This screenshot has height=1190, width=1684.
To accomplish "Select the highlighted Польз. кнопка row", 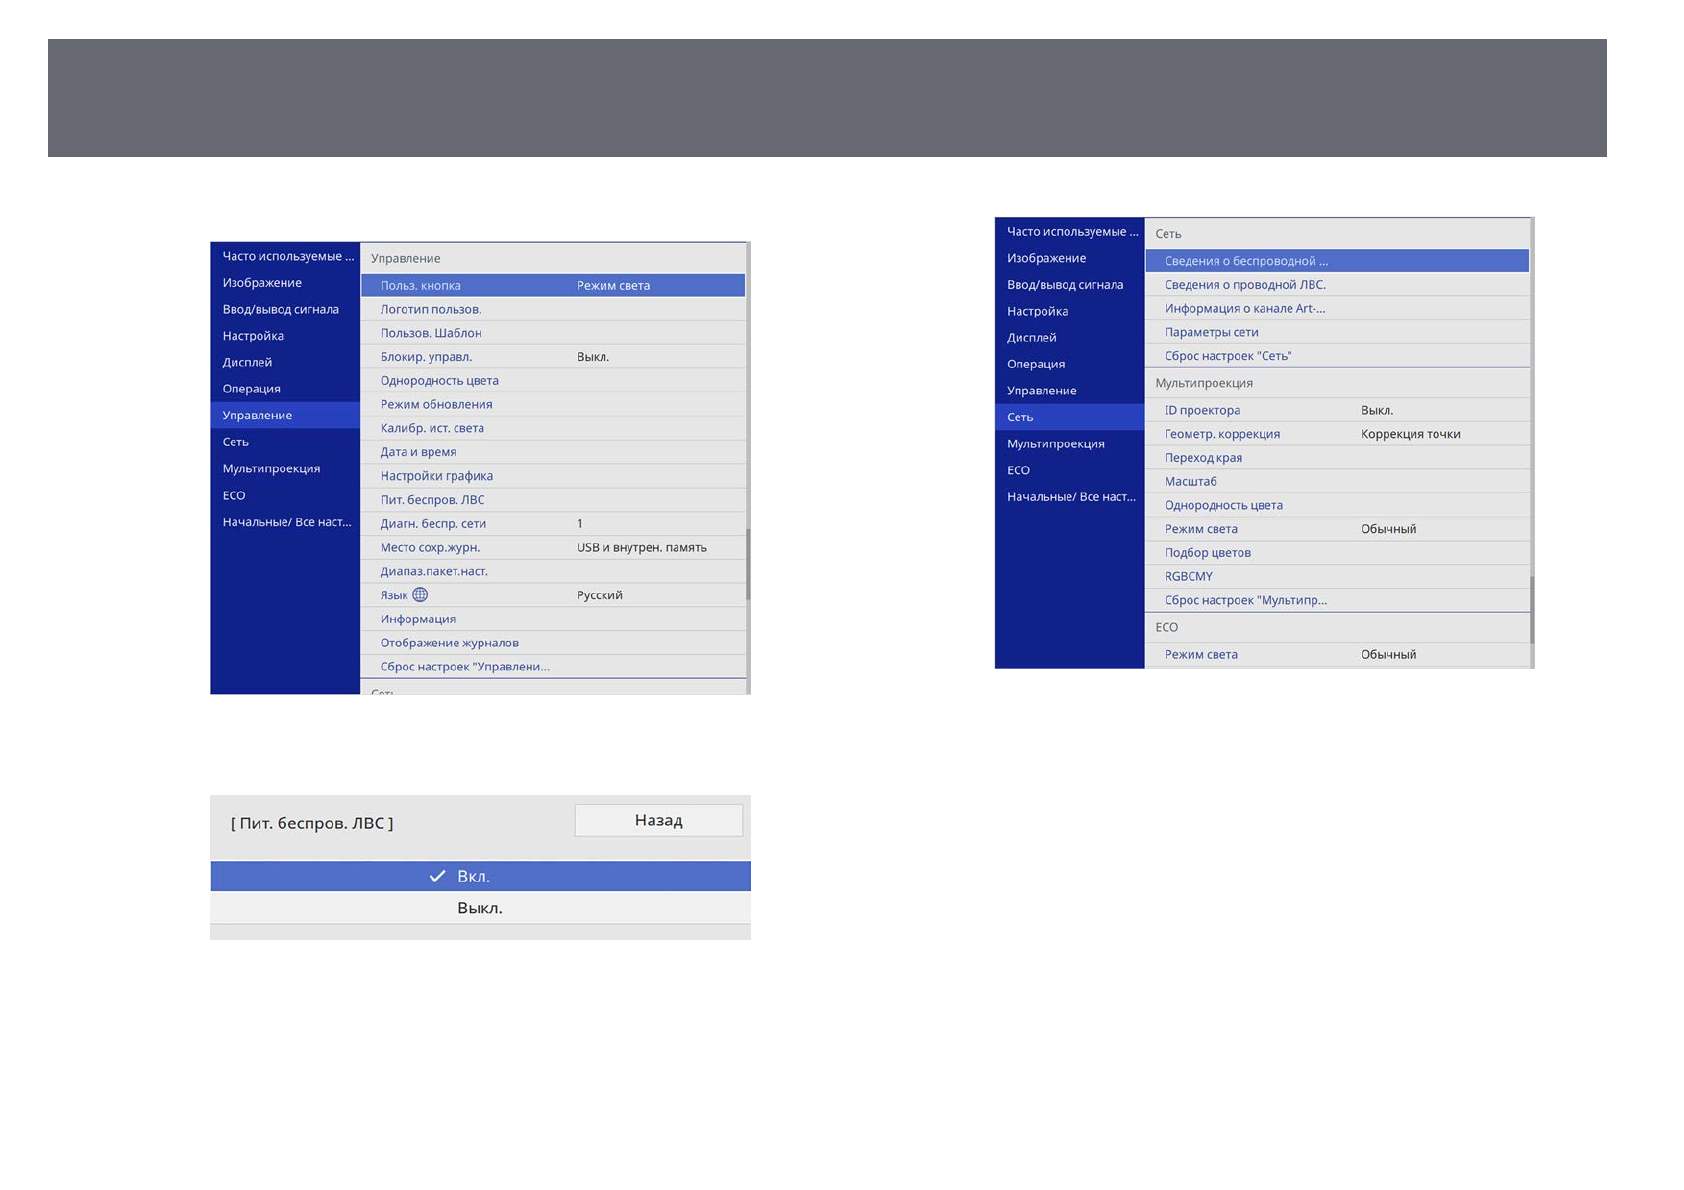I will pos(552,286).
